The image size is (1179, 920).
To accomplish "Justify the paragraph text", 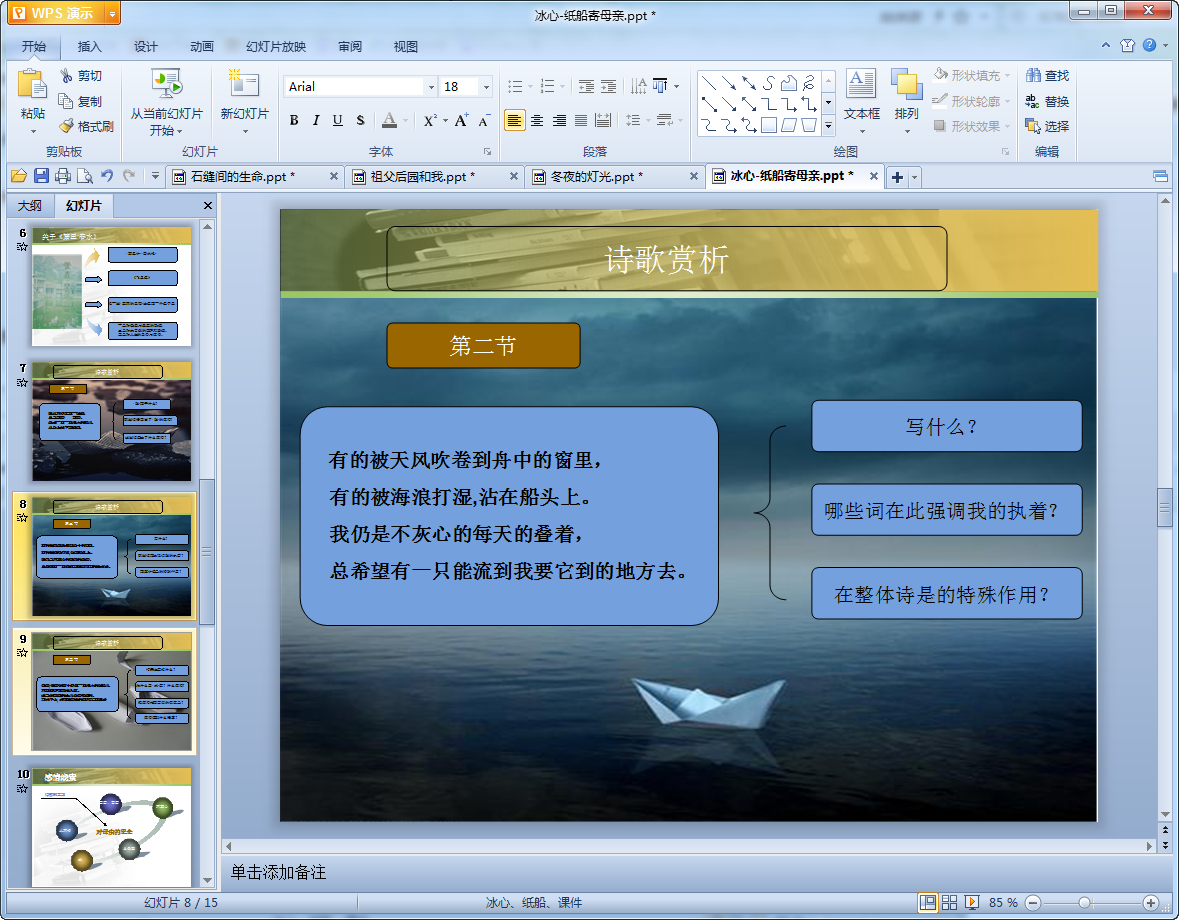I will [x=581, y=120].
